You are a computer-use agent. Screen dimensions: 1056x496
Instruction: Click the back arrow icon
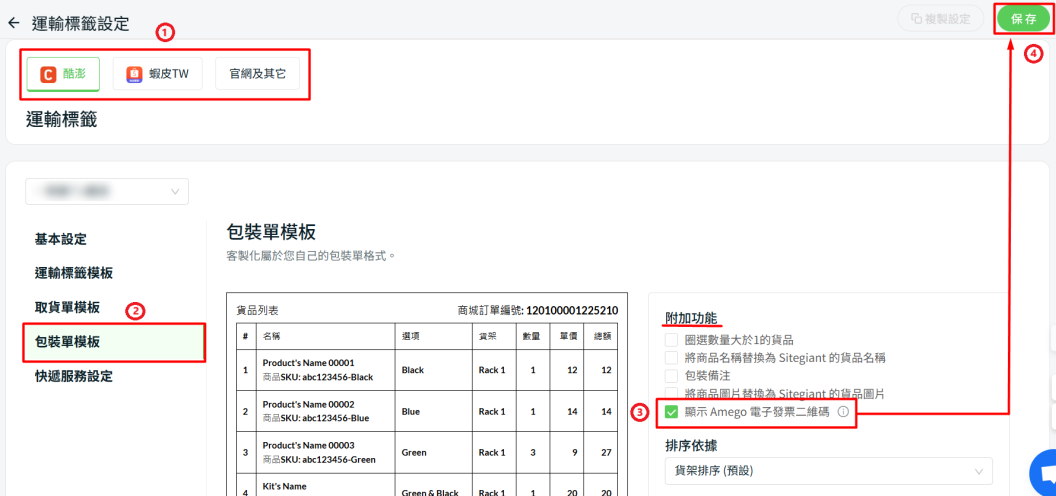coord(13,23)
